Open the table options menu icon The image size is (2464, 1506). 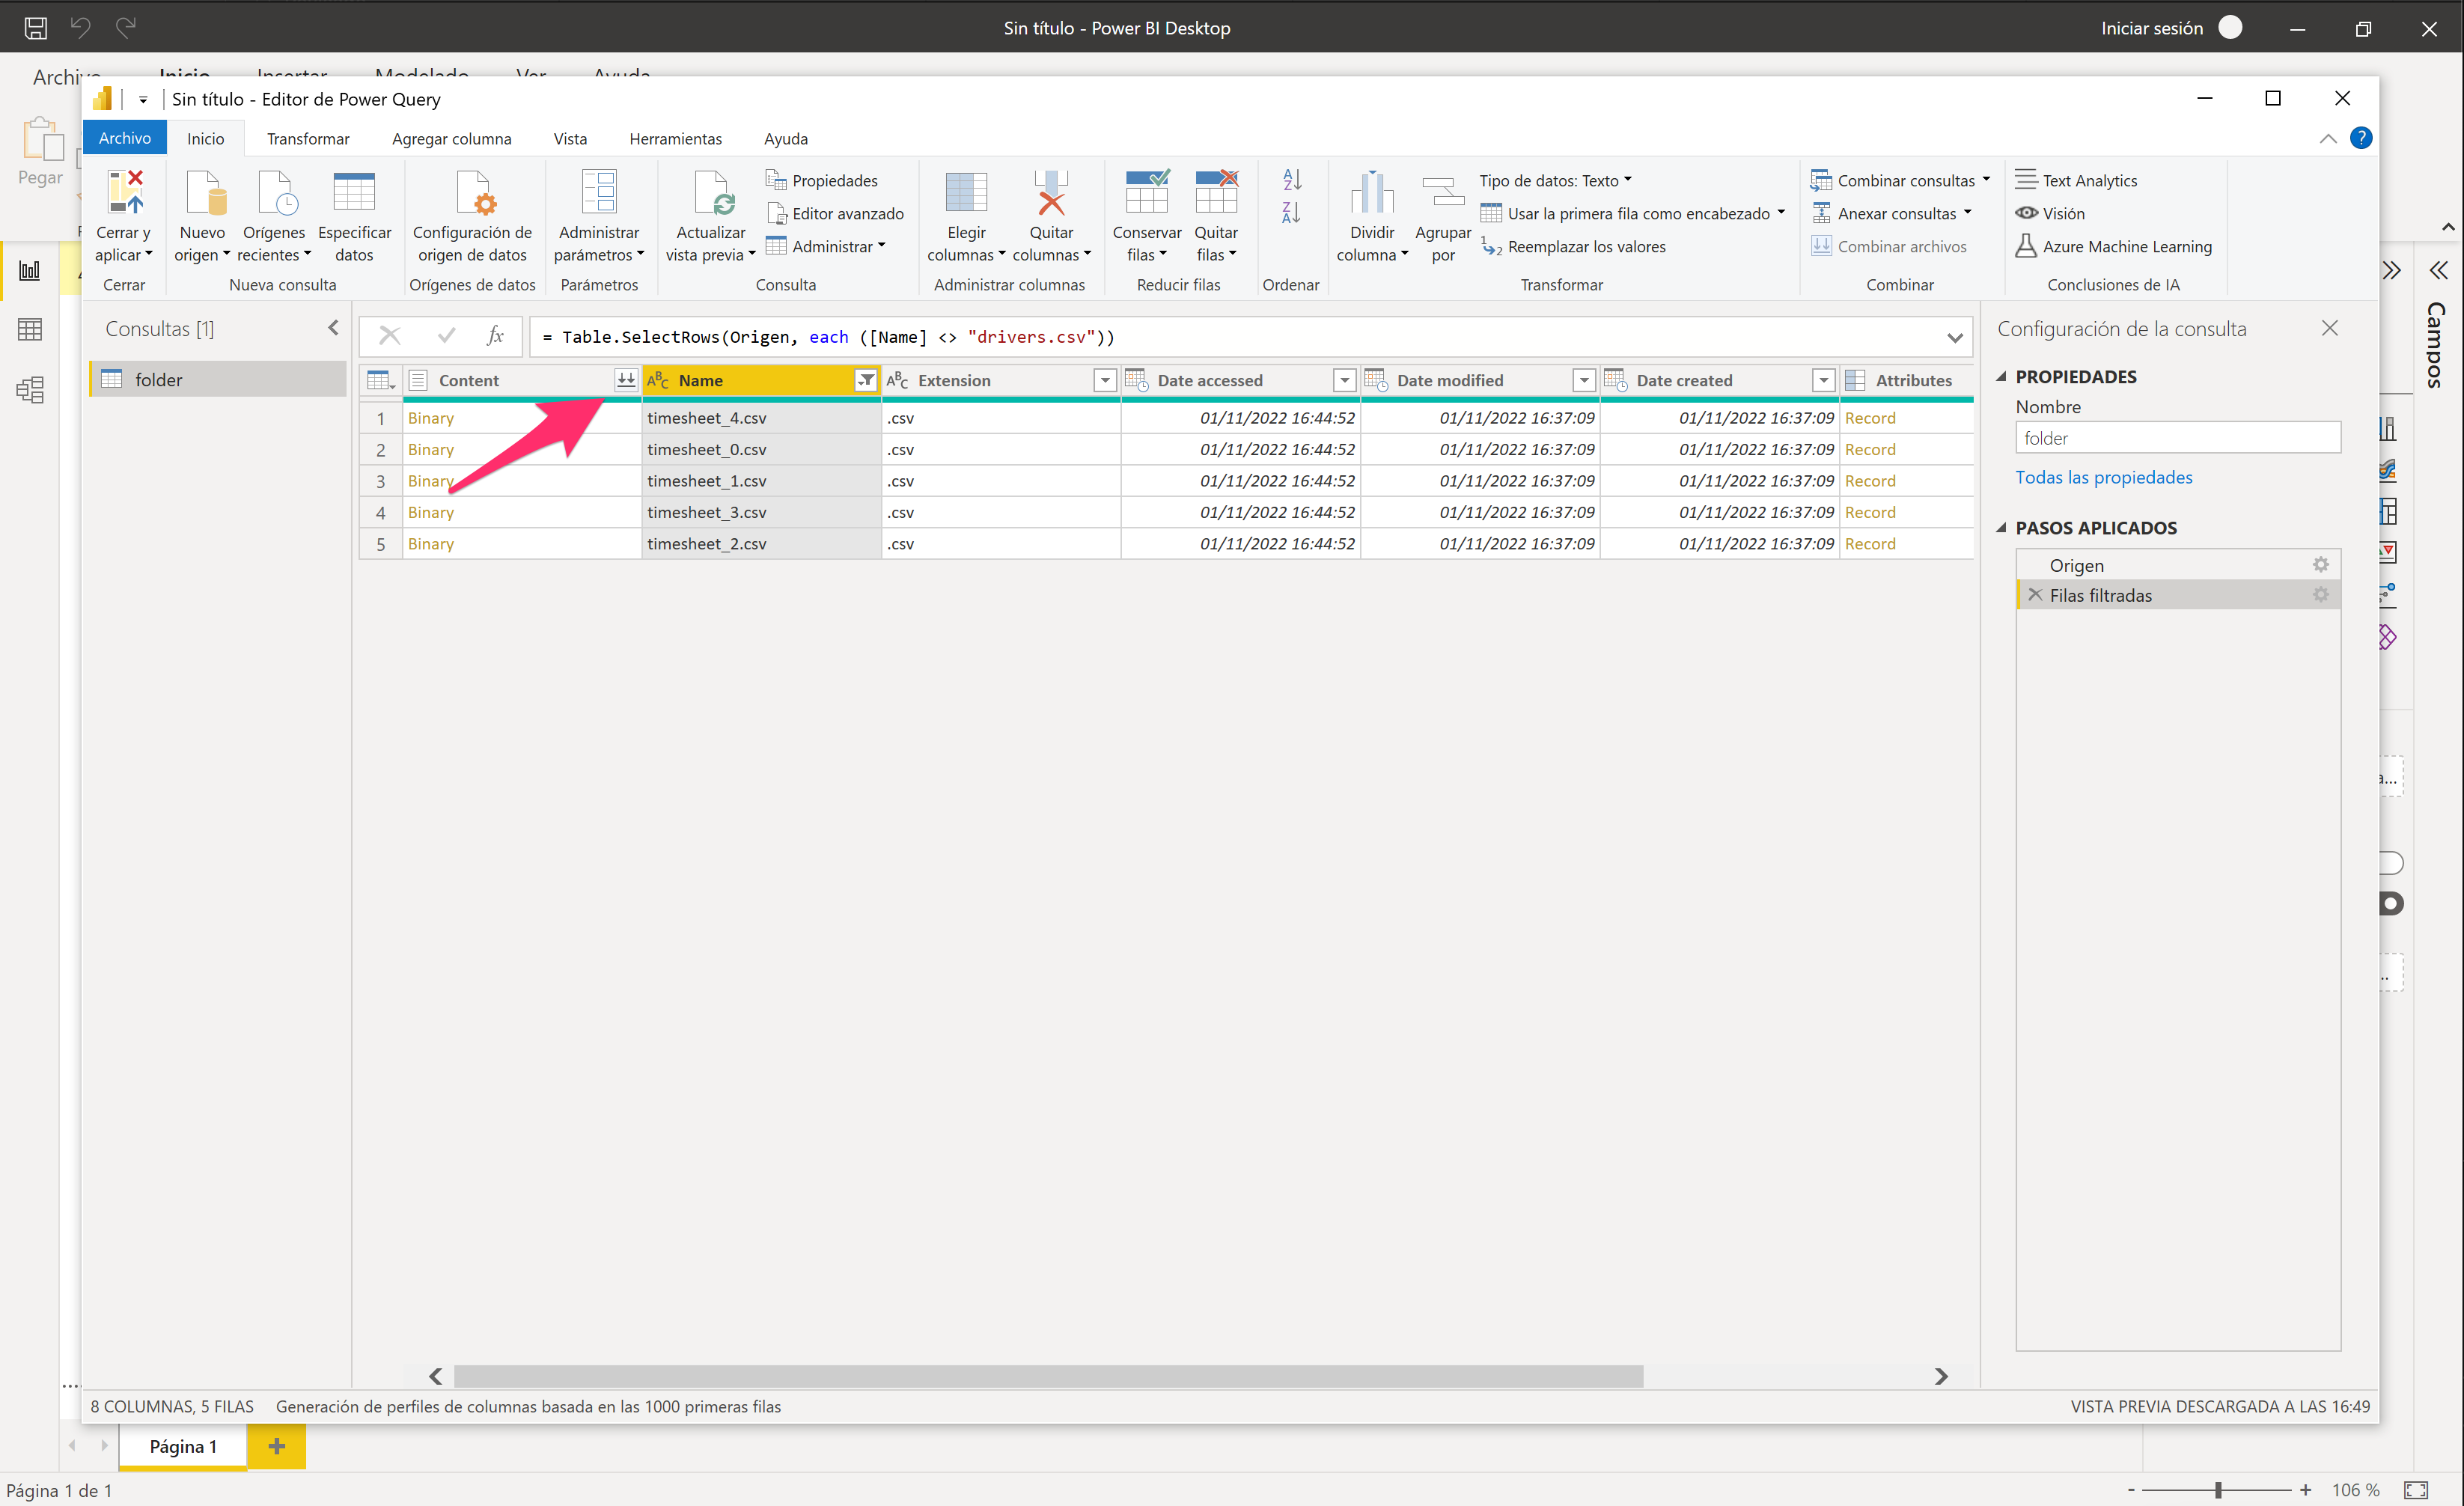tap(381, 380)
